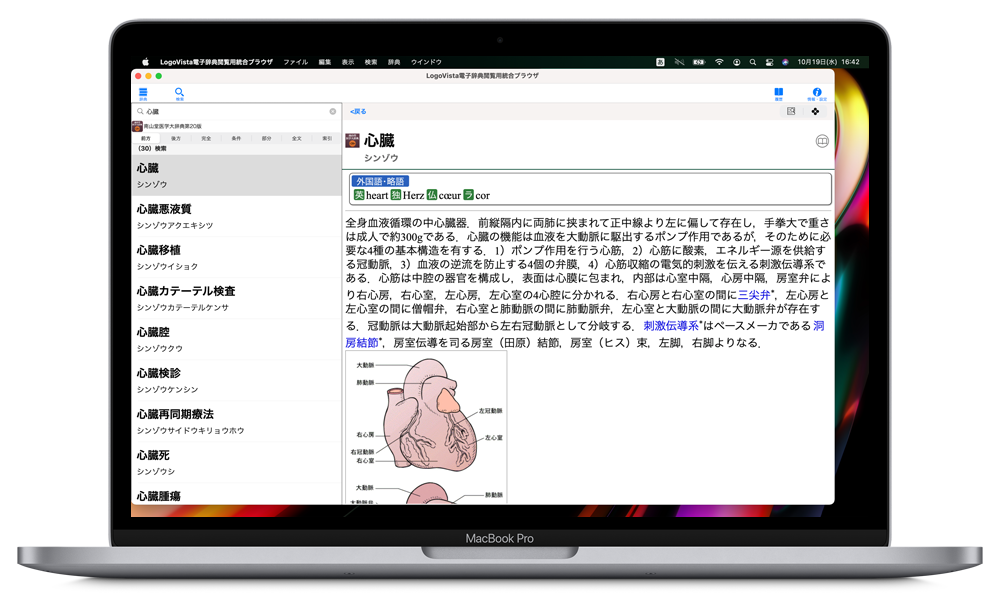
Task: Select the 全文 search mode tab
Action: pos(297,138)
